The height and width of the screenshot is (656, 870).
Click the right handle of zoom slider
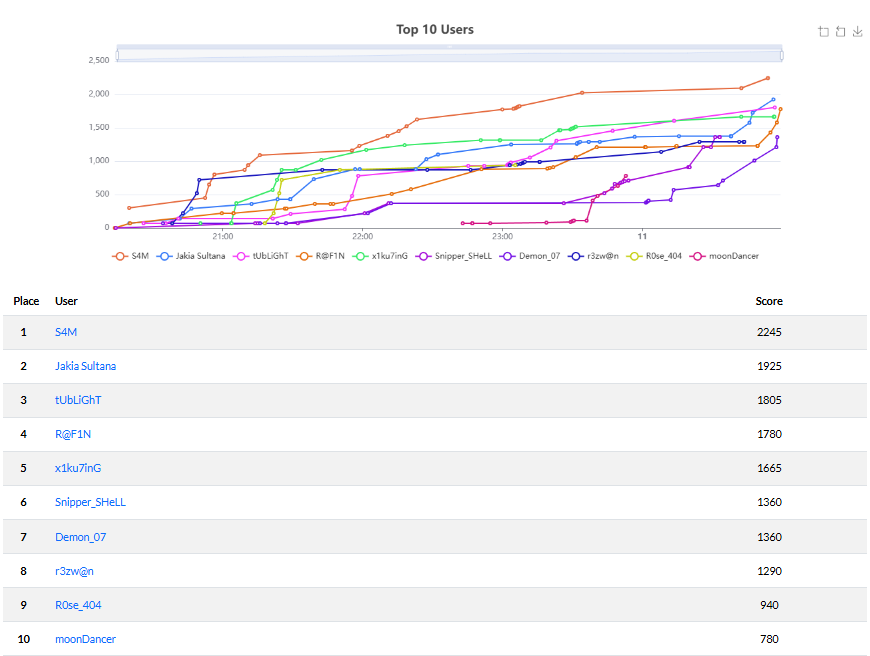781,54
